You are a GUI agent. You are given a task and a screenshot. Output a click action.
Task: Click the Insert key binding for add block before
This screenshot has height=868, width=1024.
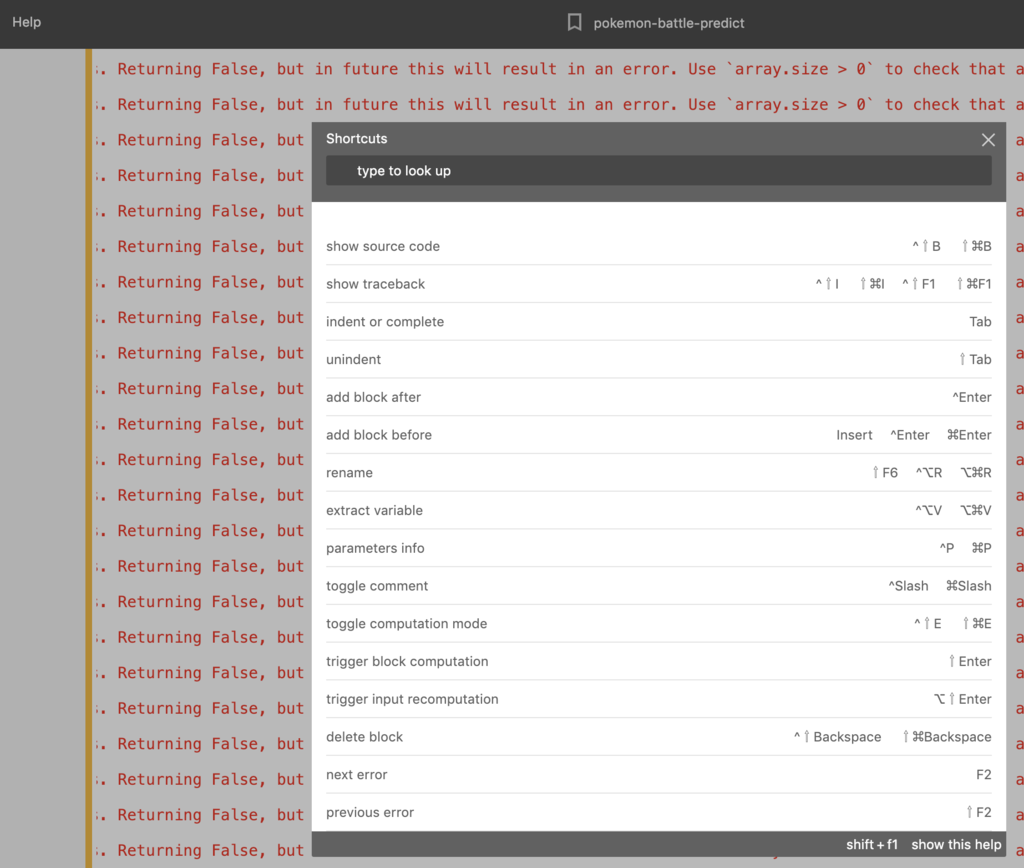click(854, 435)
